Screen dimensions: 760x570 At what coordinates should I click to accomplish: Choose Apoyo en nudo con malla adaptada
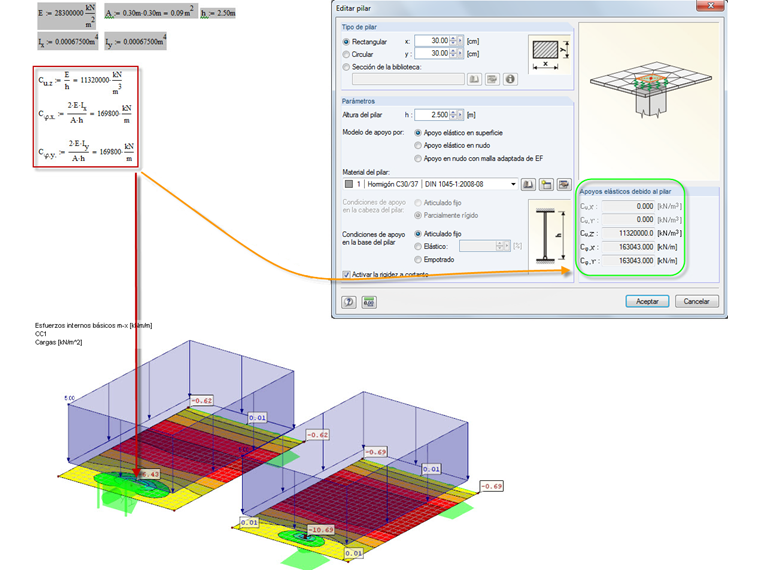[418, 158]
